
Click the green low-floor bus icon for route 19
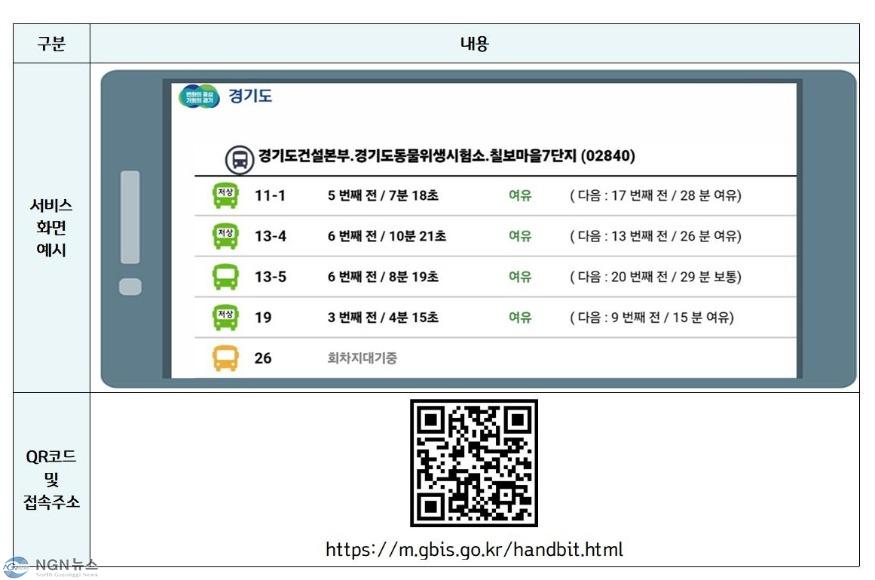[x=225, y=318]
